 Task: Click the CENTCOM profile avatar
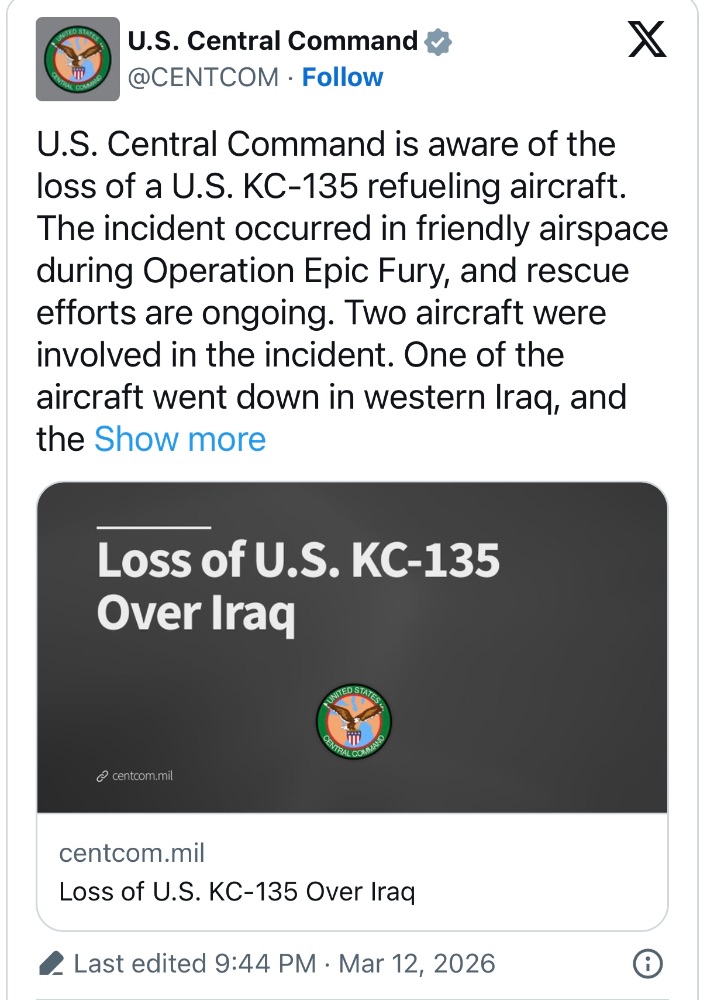[x=77, y=60]
